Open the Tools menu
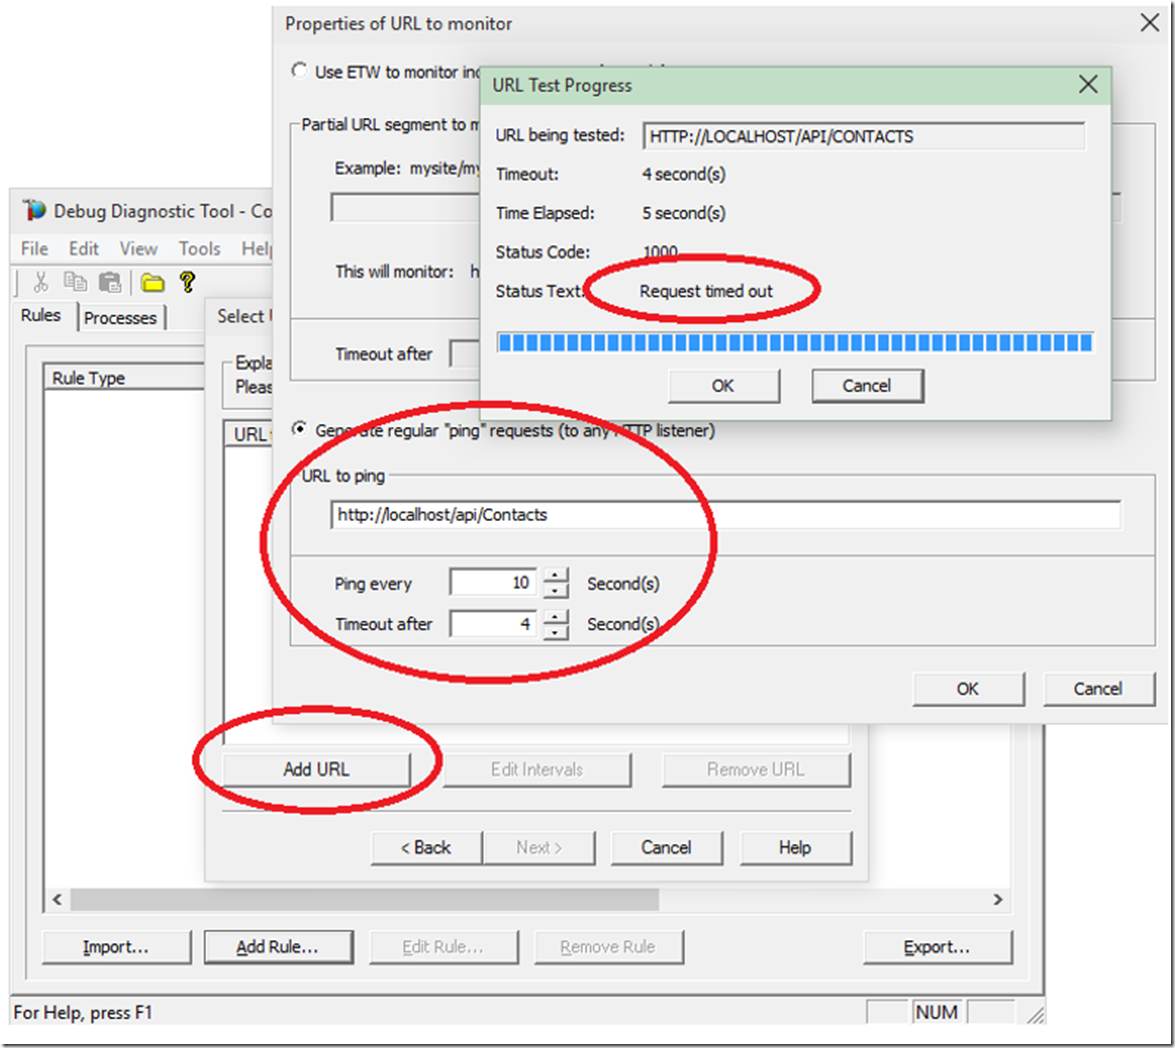This screenshot has width=1175, height=1048. (x=199, y=249)
